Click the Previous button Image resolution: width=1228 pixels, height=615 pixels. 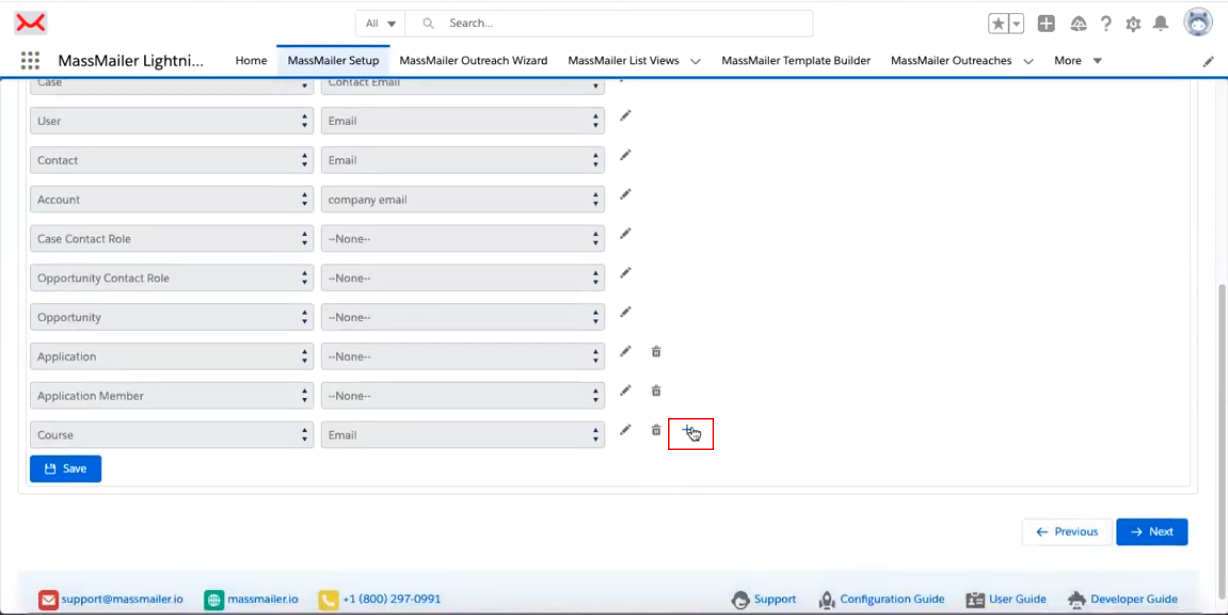tap(1067, 532)
